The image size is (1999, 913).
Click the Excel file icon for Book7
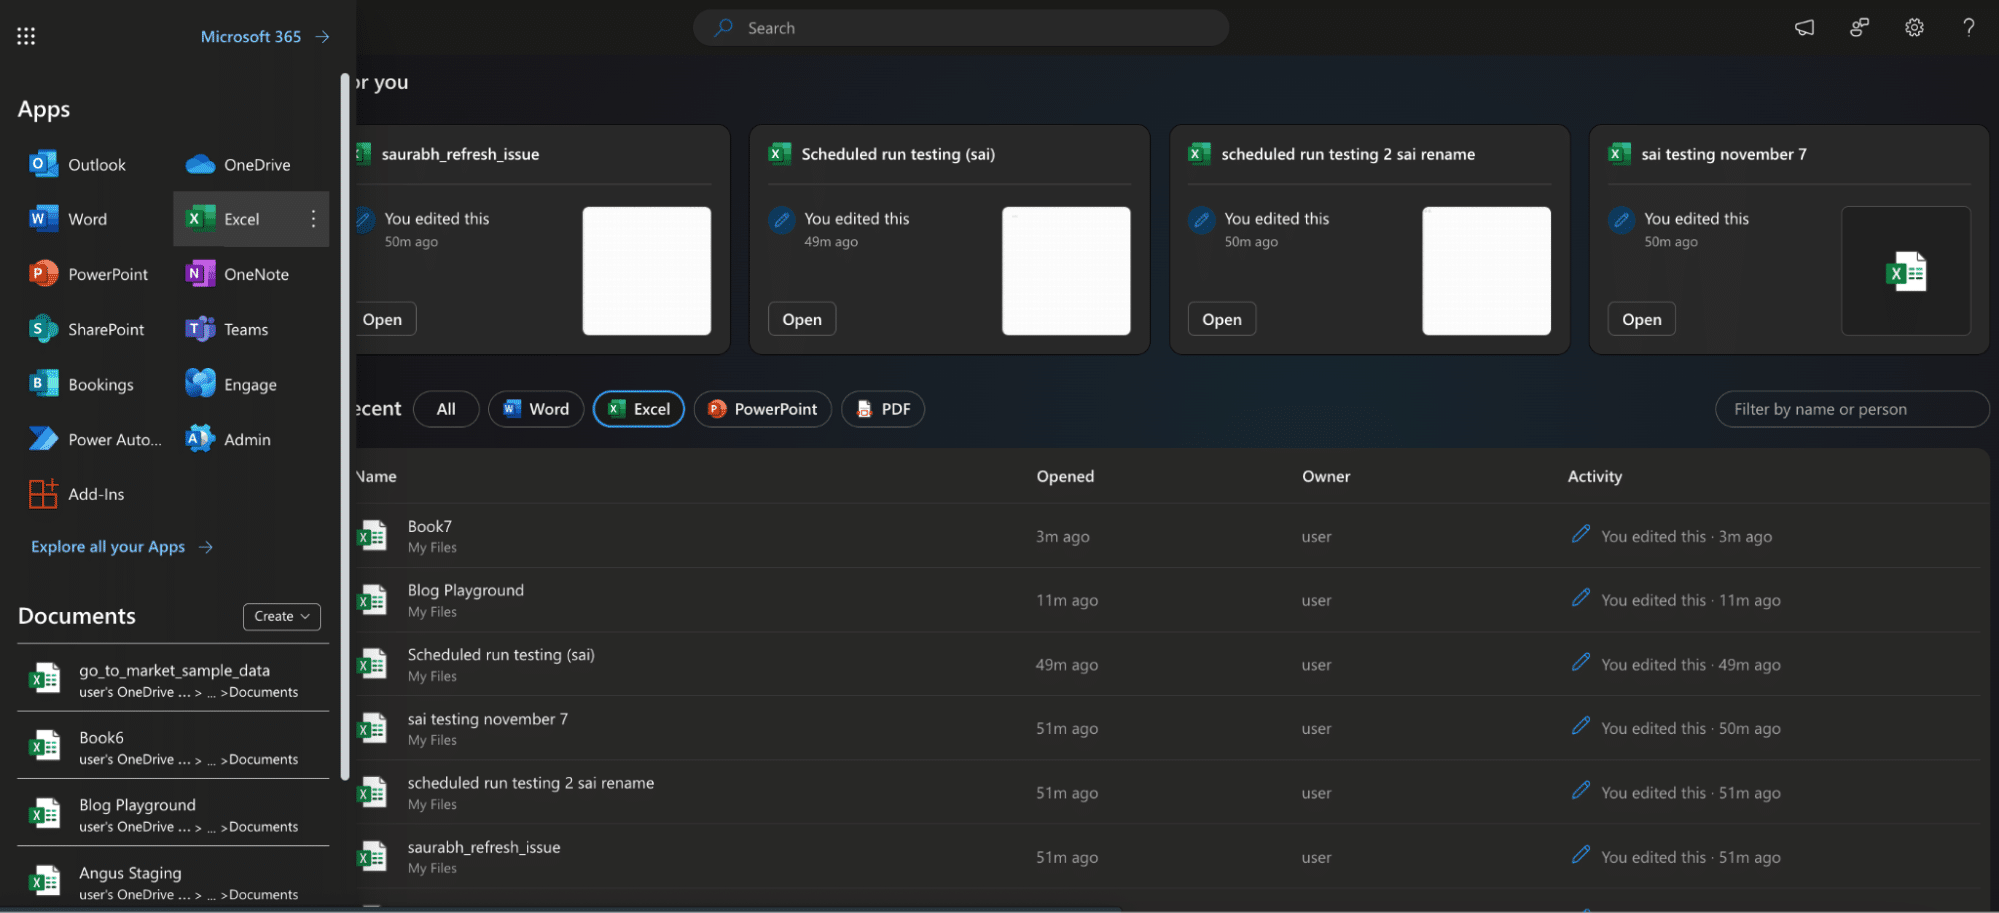pyautogui.click(x=373, y=536)
